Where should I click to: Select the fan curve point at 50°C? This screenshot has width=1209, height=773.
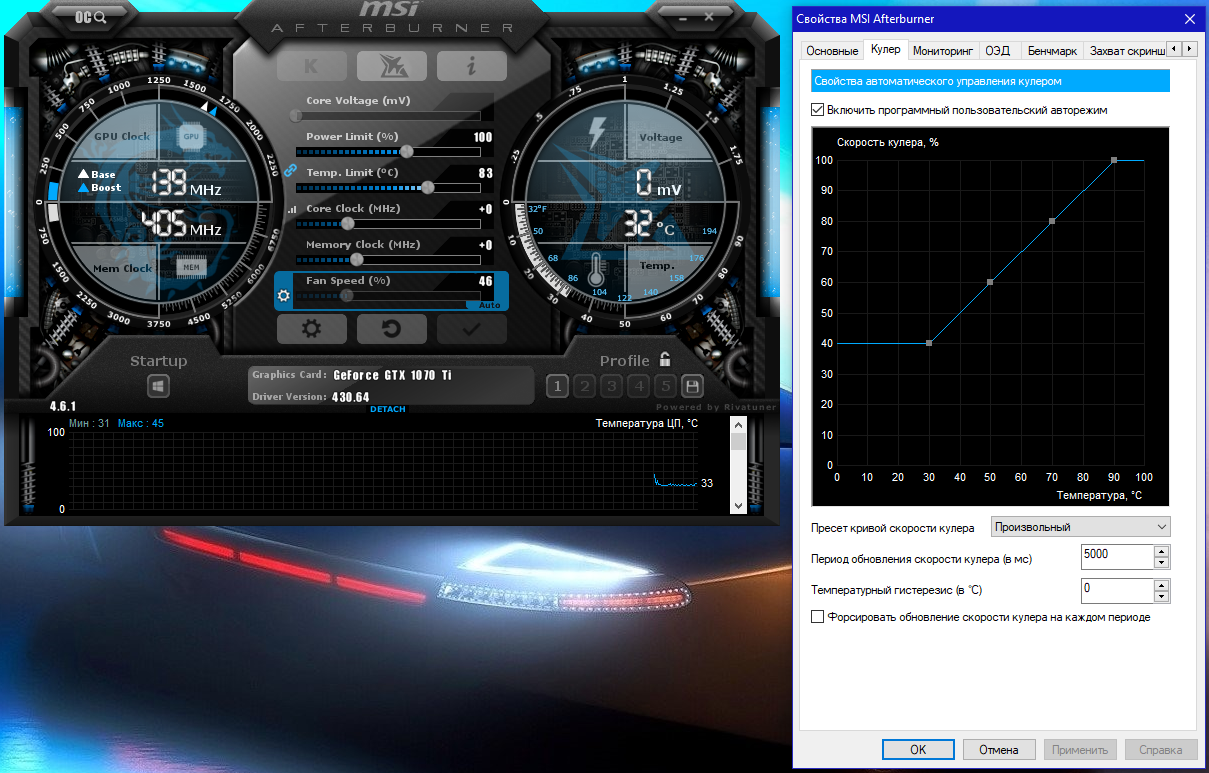pyautogui.click(x=990, y=282)
